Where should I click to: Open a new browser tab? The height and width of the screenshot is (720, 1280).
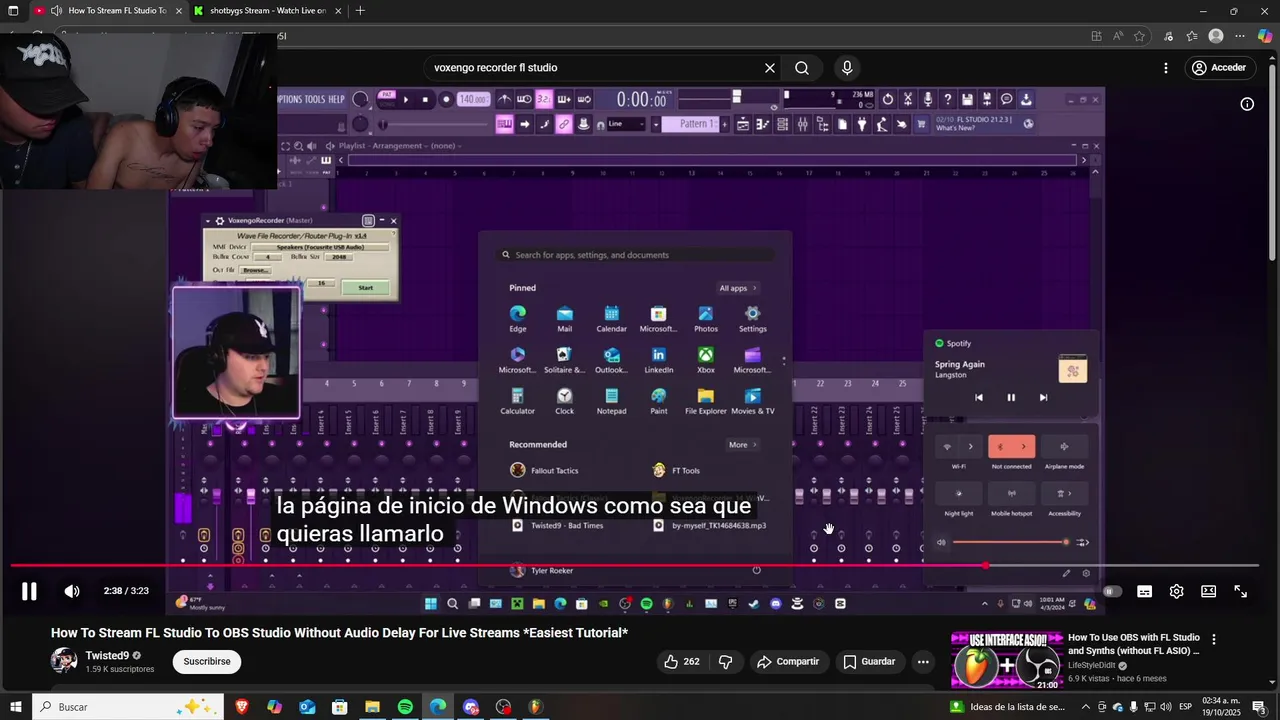click(x=360, y=11)
